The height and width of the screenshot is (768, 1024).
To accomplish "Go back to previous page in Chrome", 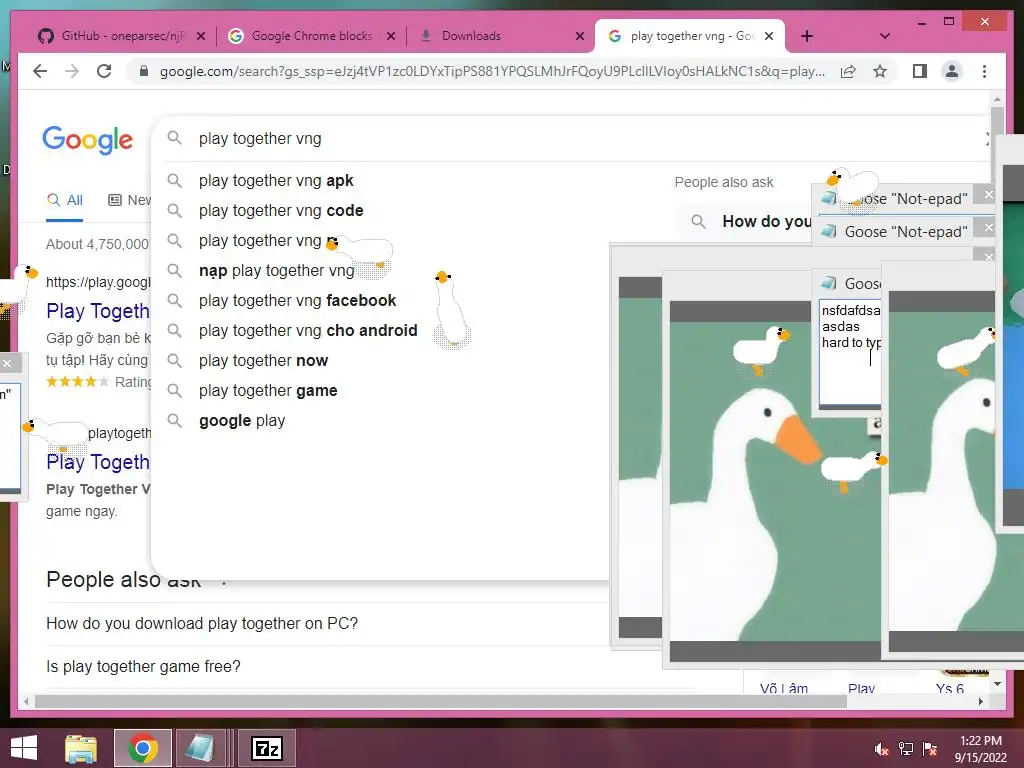I will 40,71.
